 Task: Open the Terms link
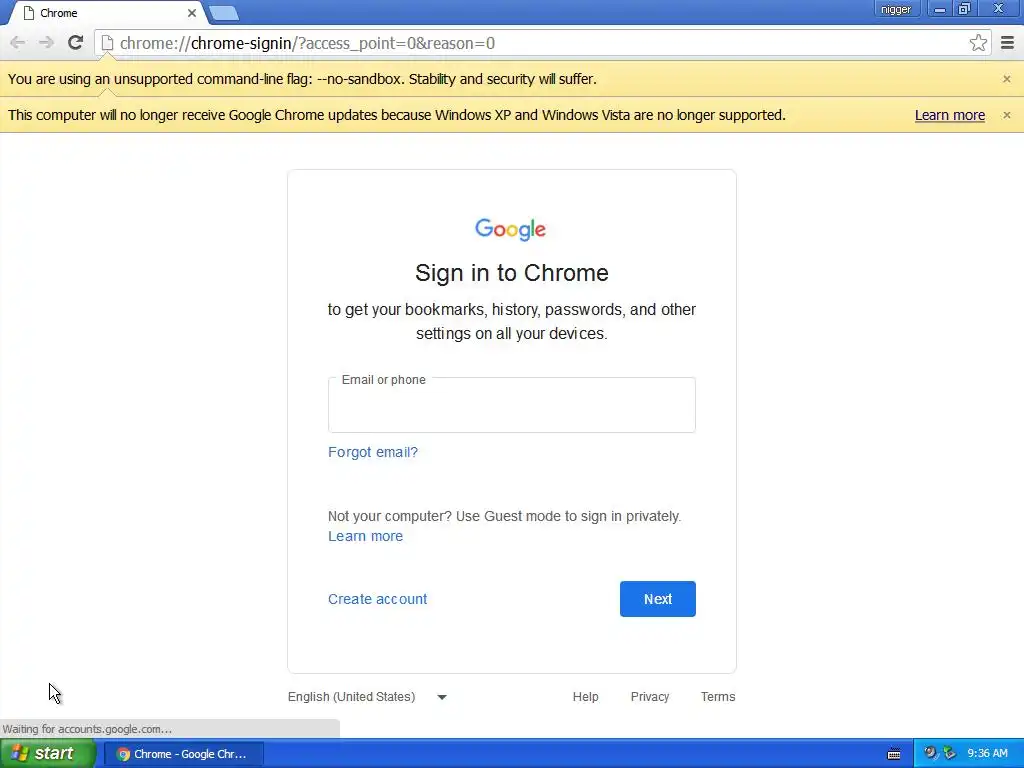[718, 697]
